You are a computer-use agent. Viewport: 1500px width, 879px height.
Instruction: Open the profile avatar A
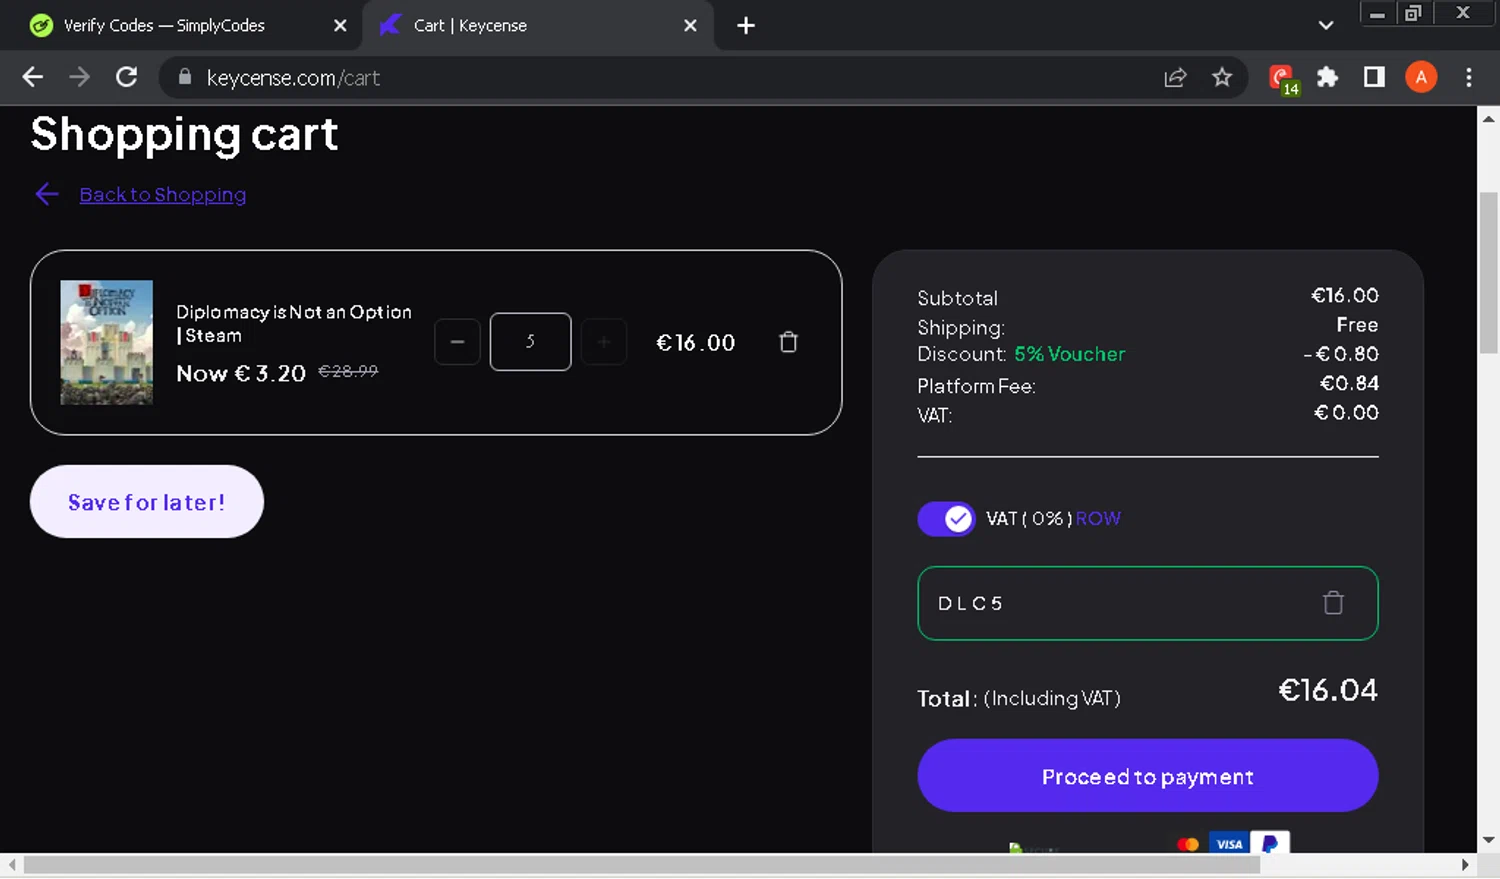(x=1421, y=78)
